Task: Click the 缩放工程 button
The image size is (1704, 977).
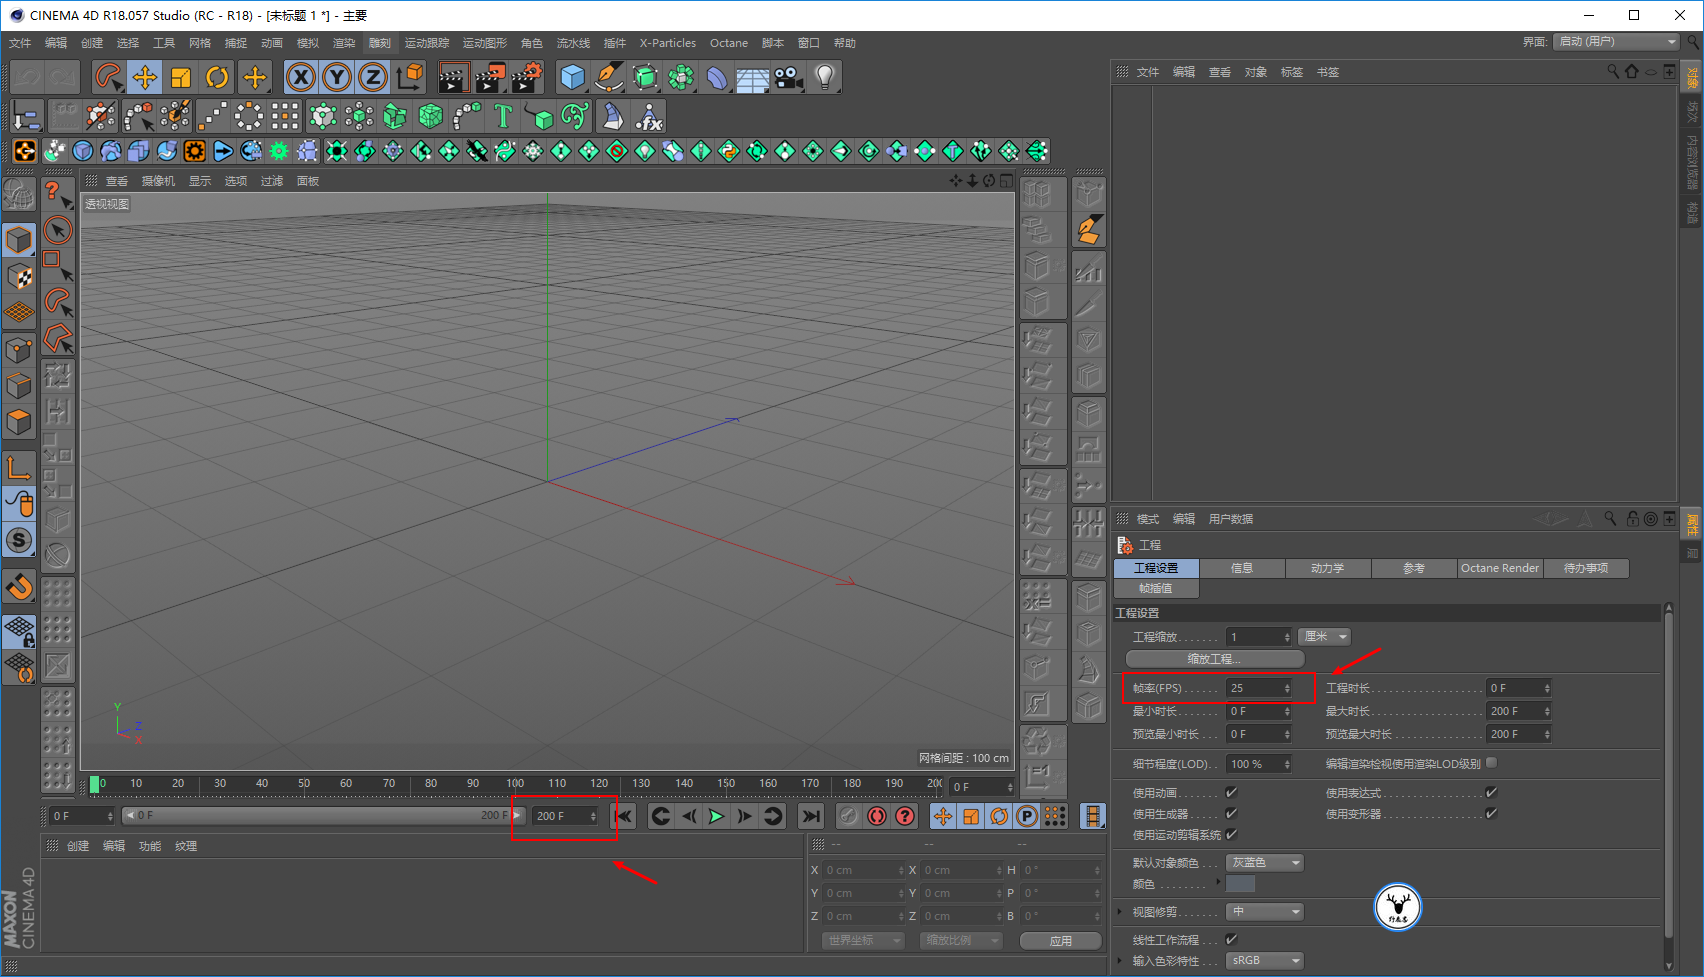Action: coord(1214,659)
